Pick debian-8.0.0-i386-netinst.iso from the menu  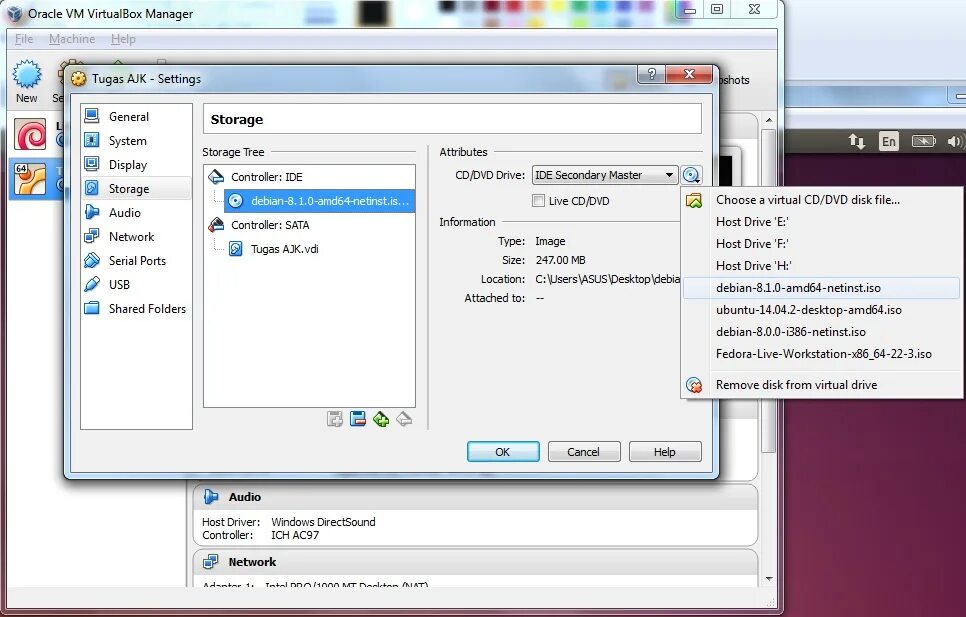[x=822, y=332]
